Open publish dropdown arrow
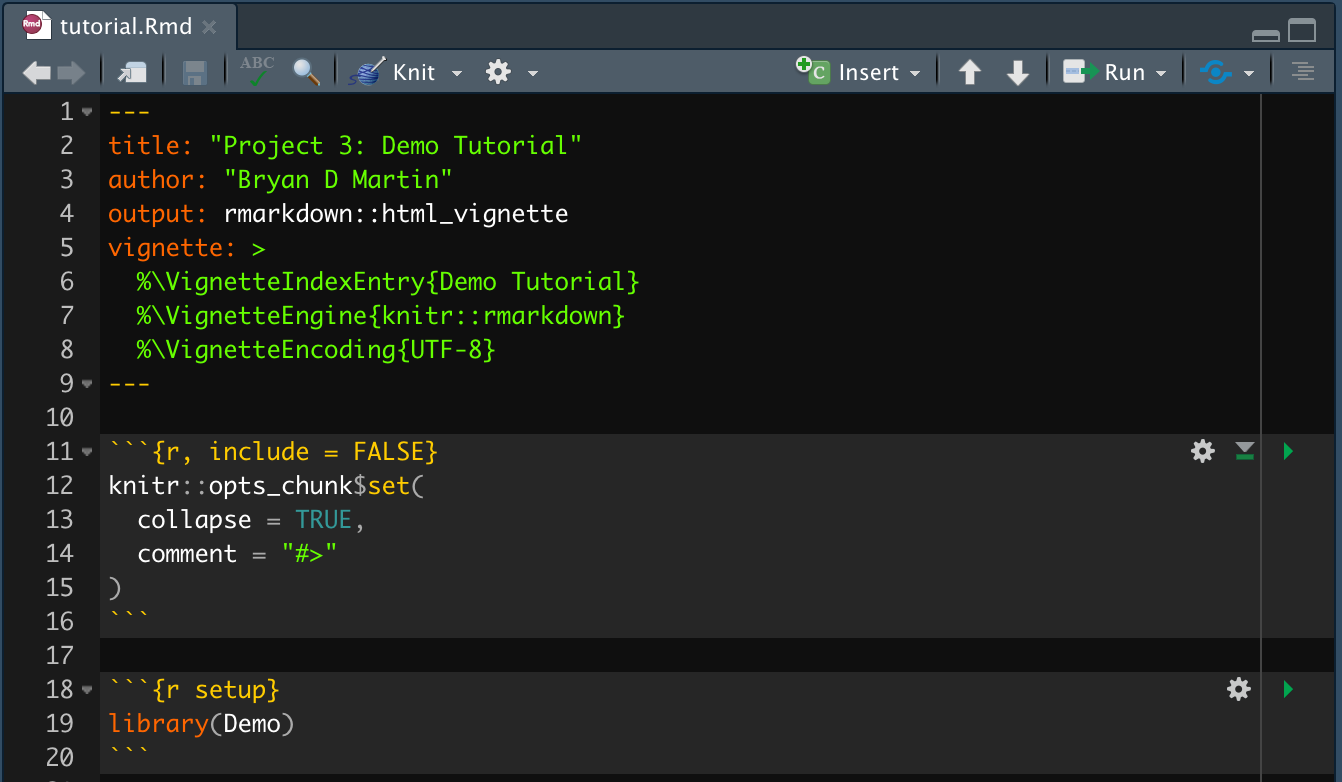Viewport: 1342px width, 782px height. [x=1249, y=73]
